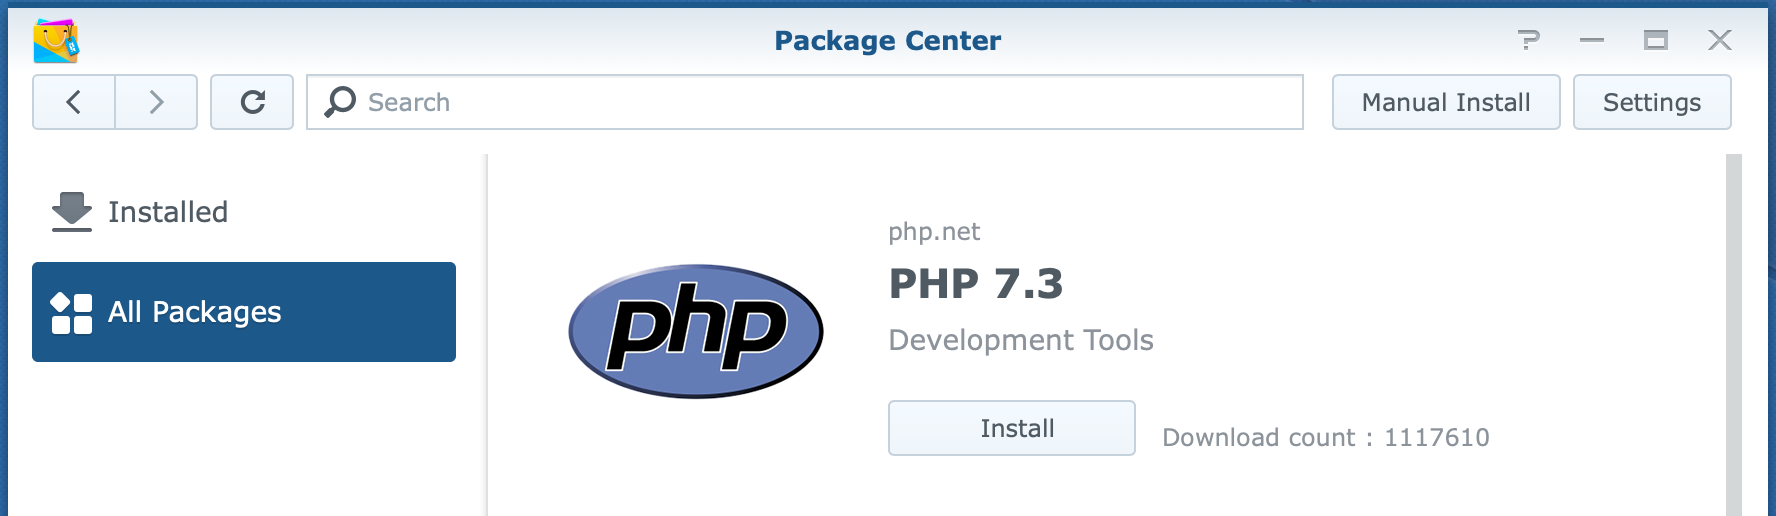The height and width of the screenshot is (516, 1776).
Task: Open Manual Install
Action: pyautogui.click(x=1446, y=102)
